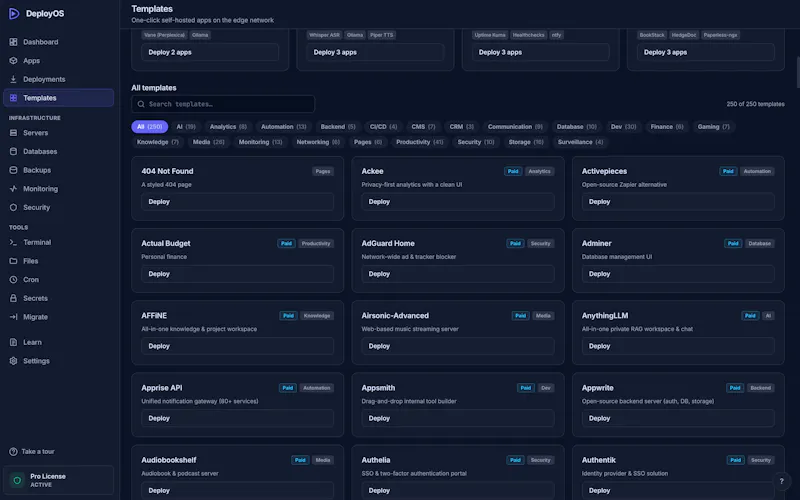The image size is (800, 500).
Task: Open Dashboard from the sidebar
Action: [59, 42]
